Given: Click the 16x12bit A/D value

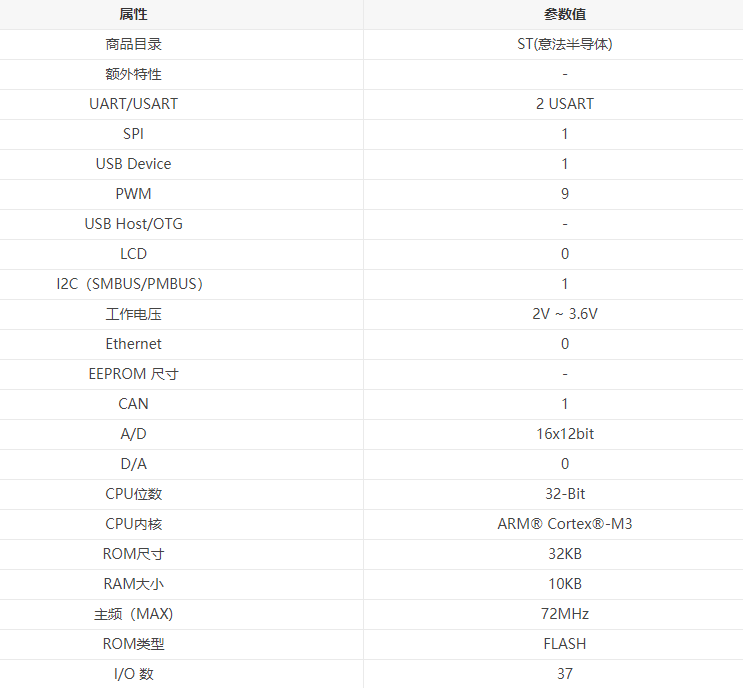Looking at the screenshot, I should coord(564,434).
